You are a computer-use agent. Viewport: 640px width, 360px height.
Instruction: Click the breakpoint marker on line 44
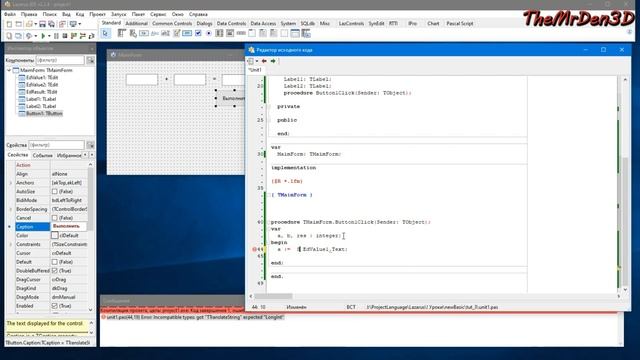[254, 249]
